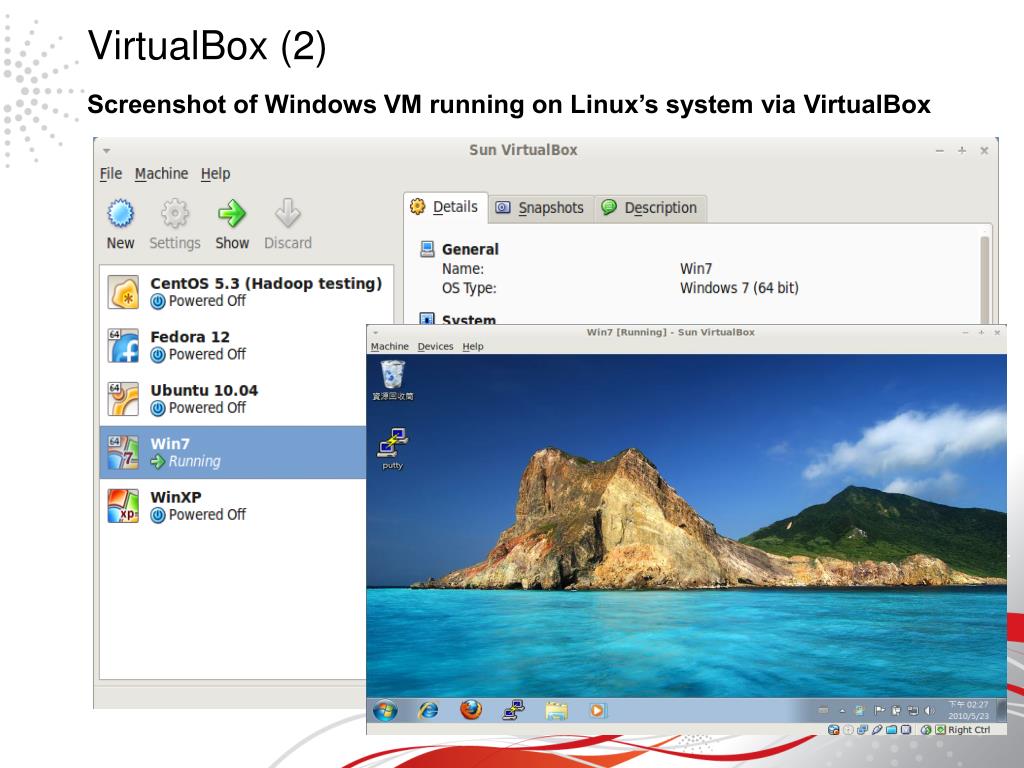Switch to the Description tab
This screenshot has width=1024, height=768.
[x=650, y=208]
